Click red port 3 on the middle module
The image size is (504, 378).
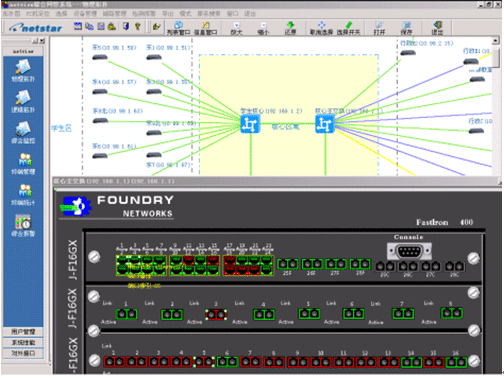point(216,314)
